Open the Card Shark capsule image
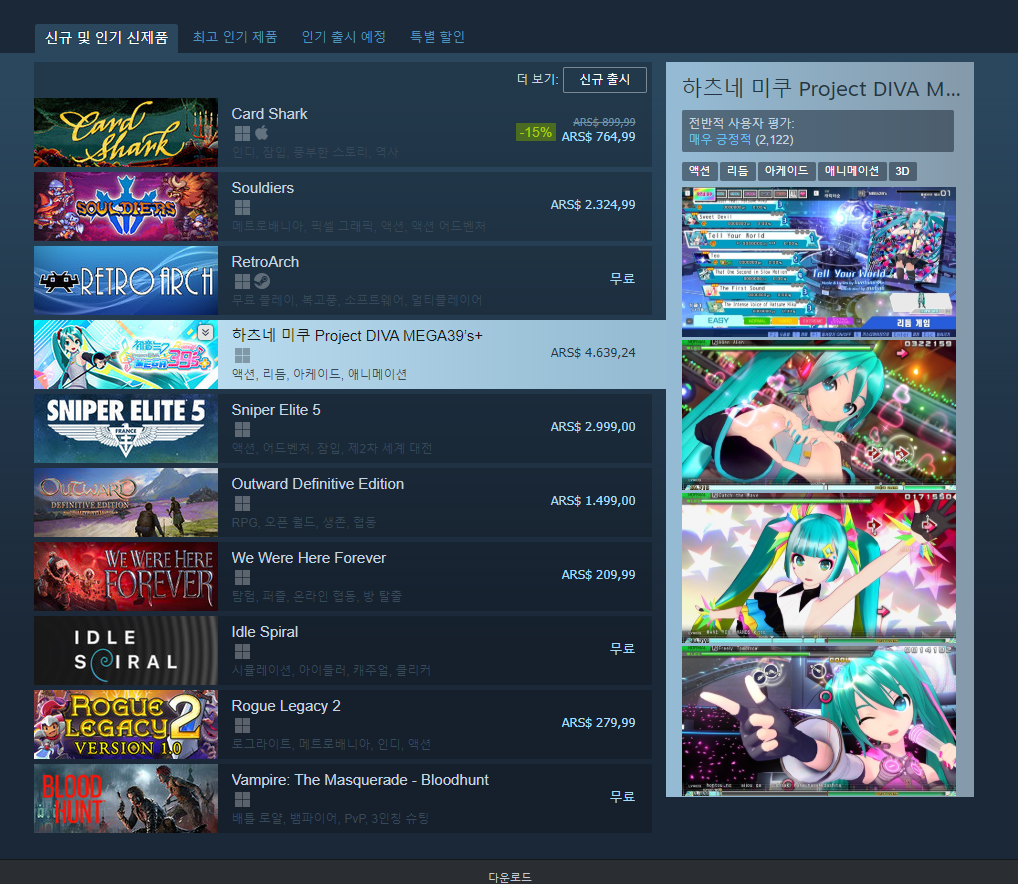 click(x=126, y=132)
